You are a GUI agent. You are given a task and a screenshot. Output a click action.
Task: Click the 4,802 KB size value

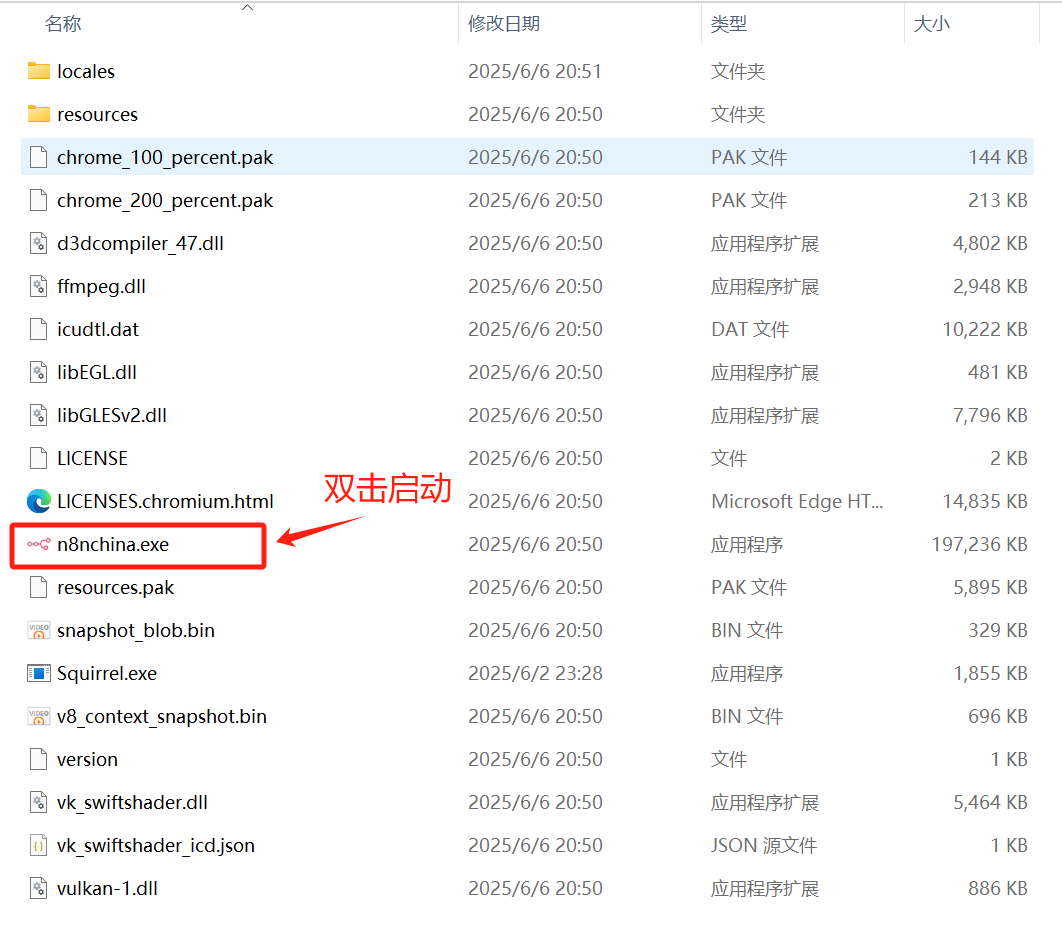(990, 243)
